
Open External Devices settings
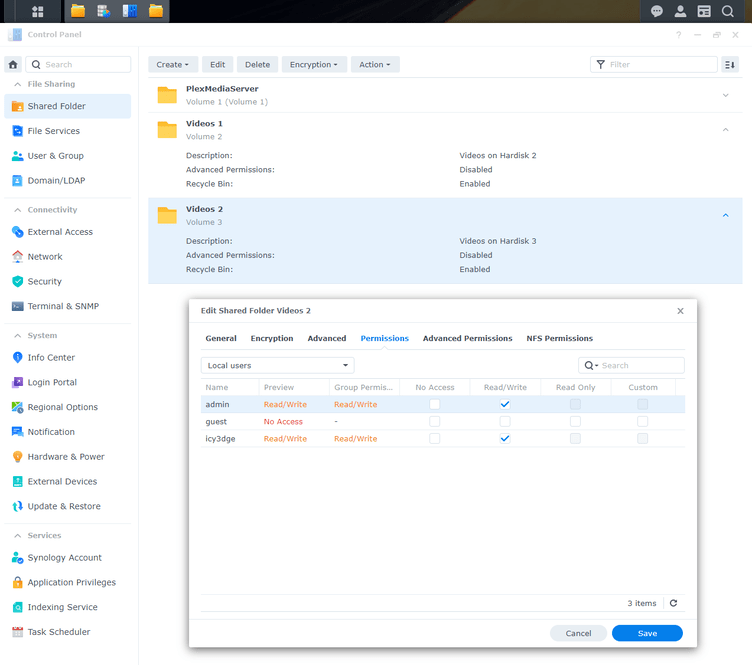tap(68, 481)
